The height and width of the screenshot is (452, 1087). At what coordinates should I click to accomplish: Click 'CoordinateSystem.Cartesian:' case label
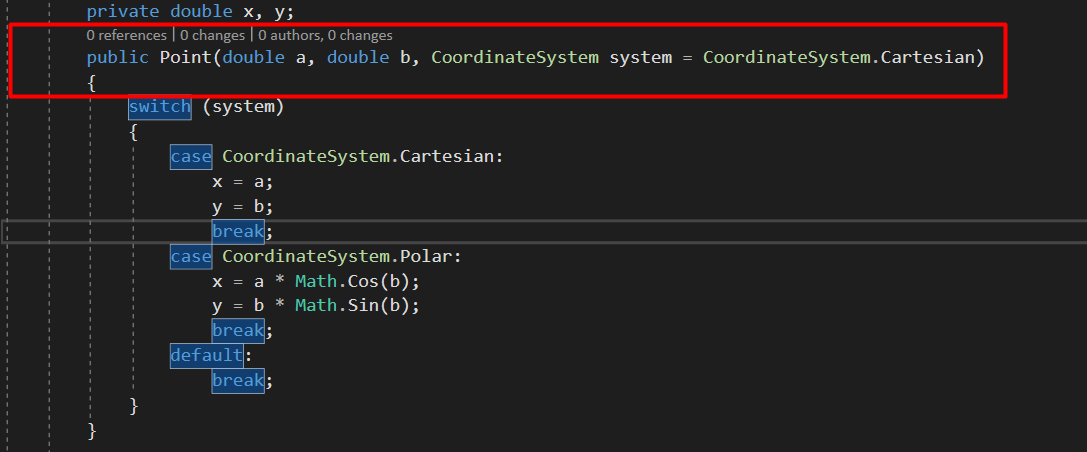click(363, 157)
